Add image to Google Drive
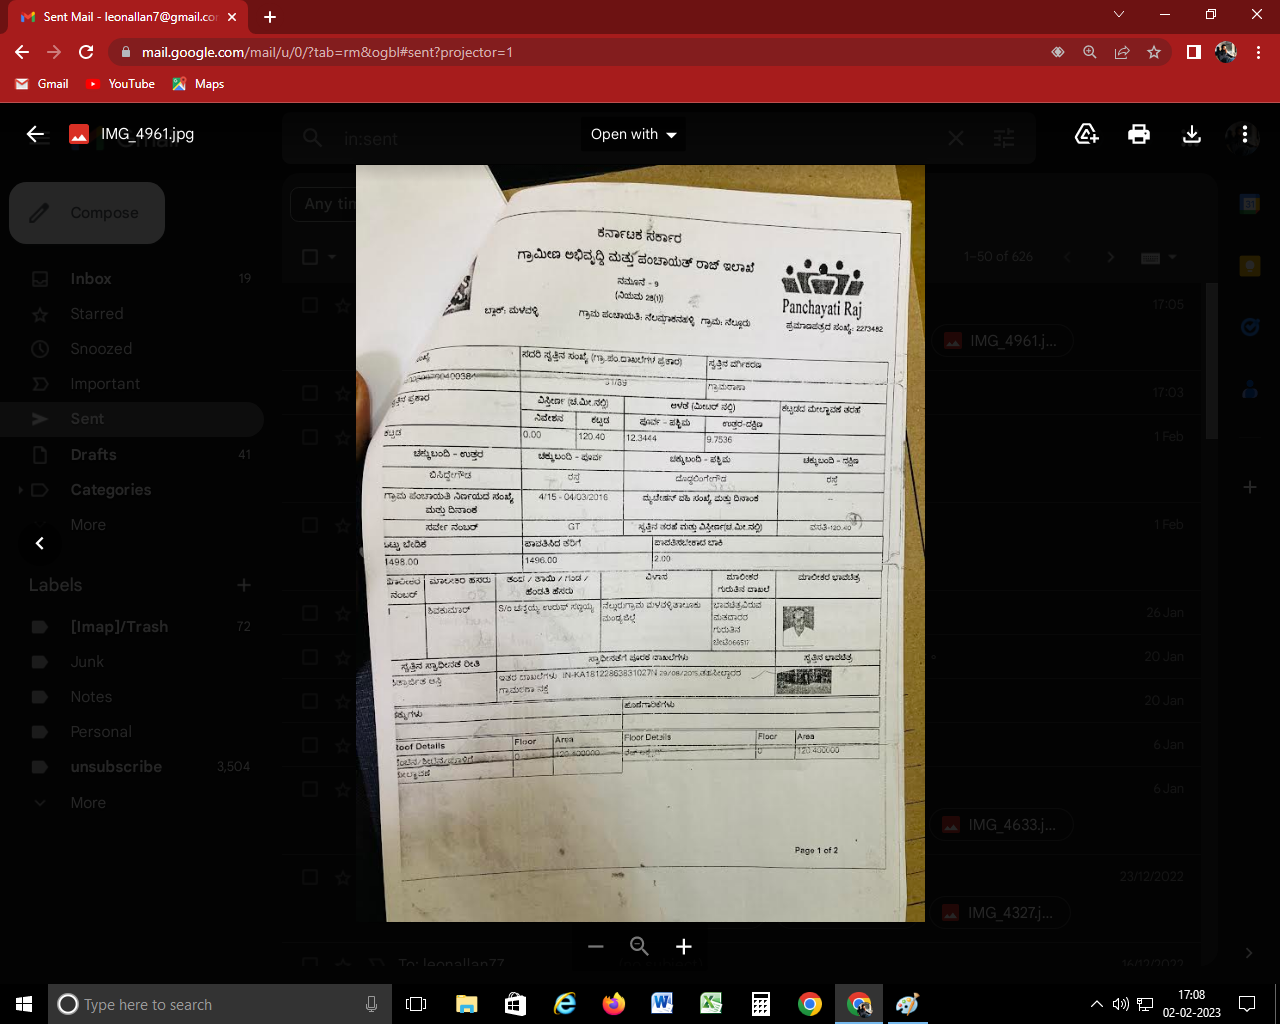Screen dimensions: 1280x1024 tap(1087, 134)
